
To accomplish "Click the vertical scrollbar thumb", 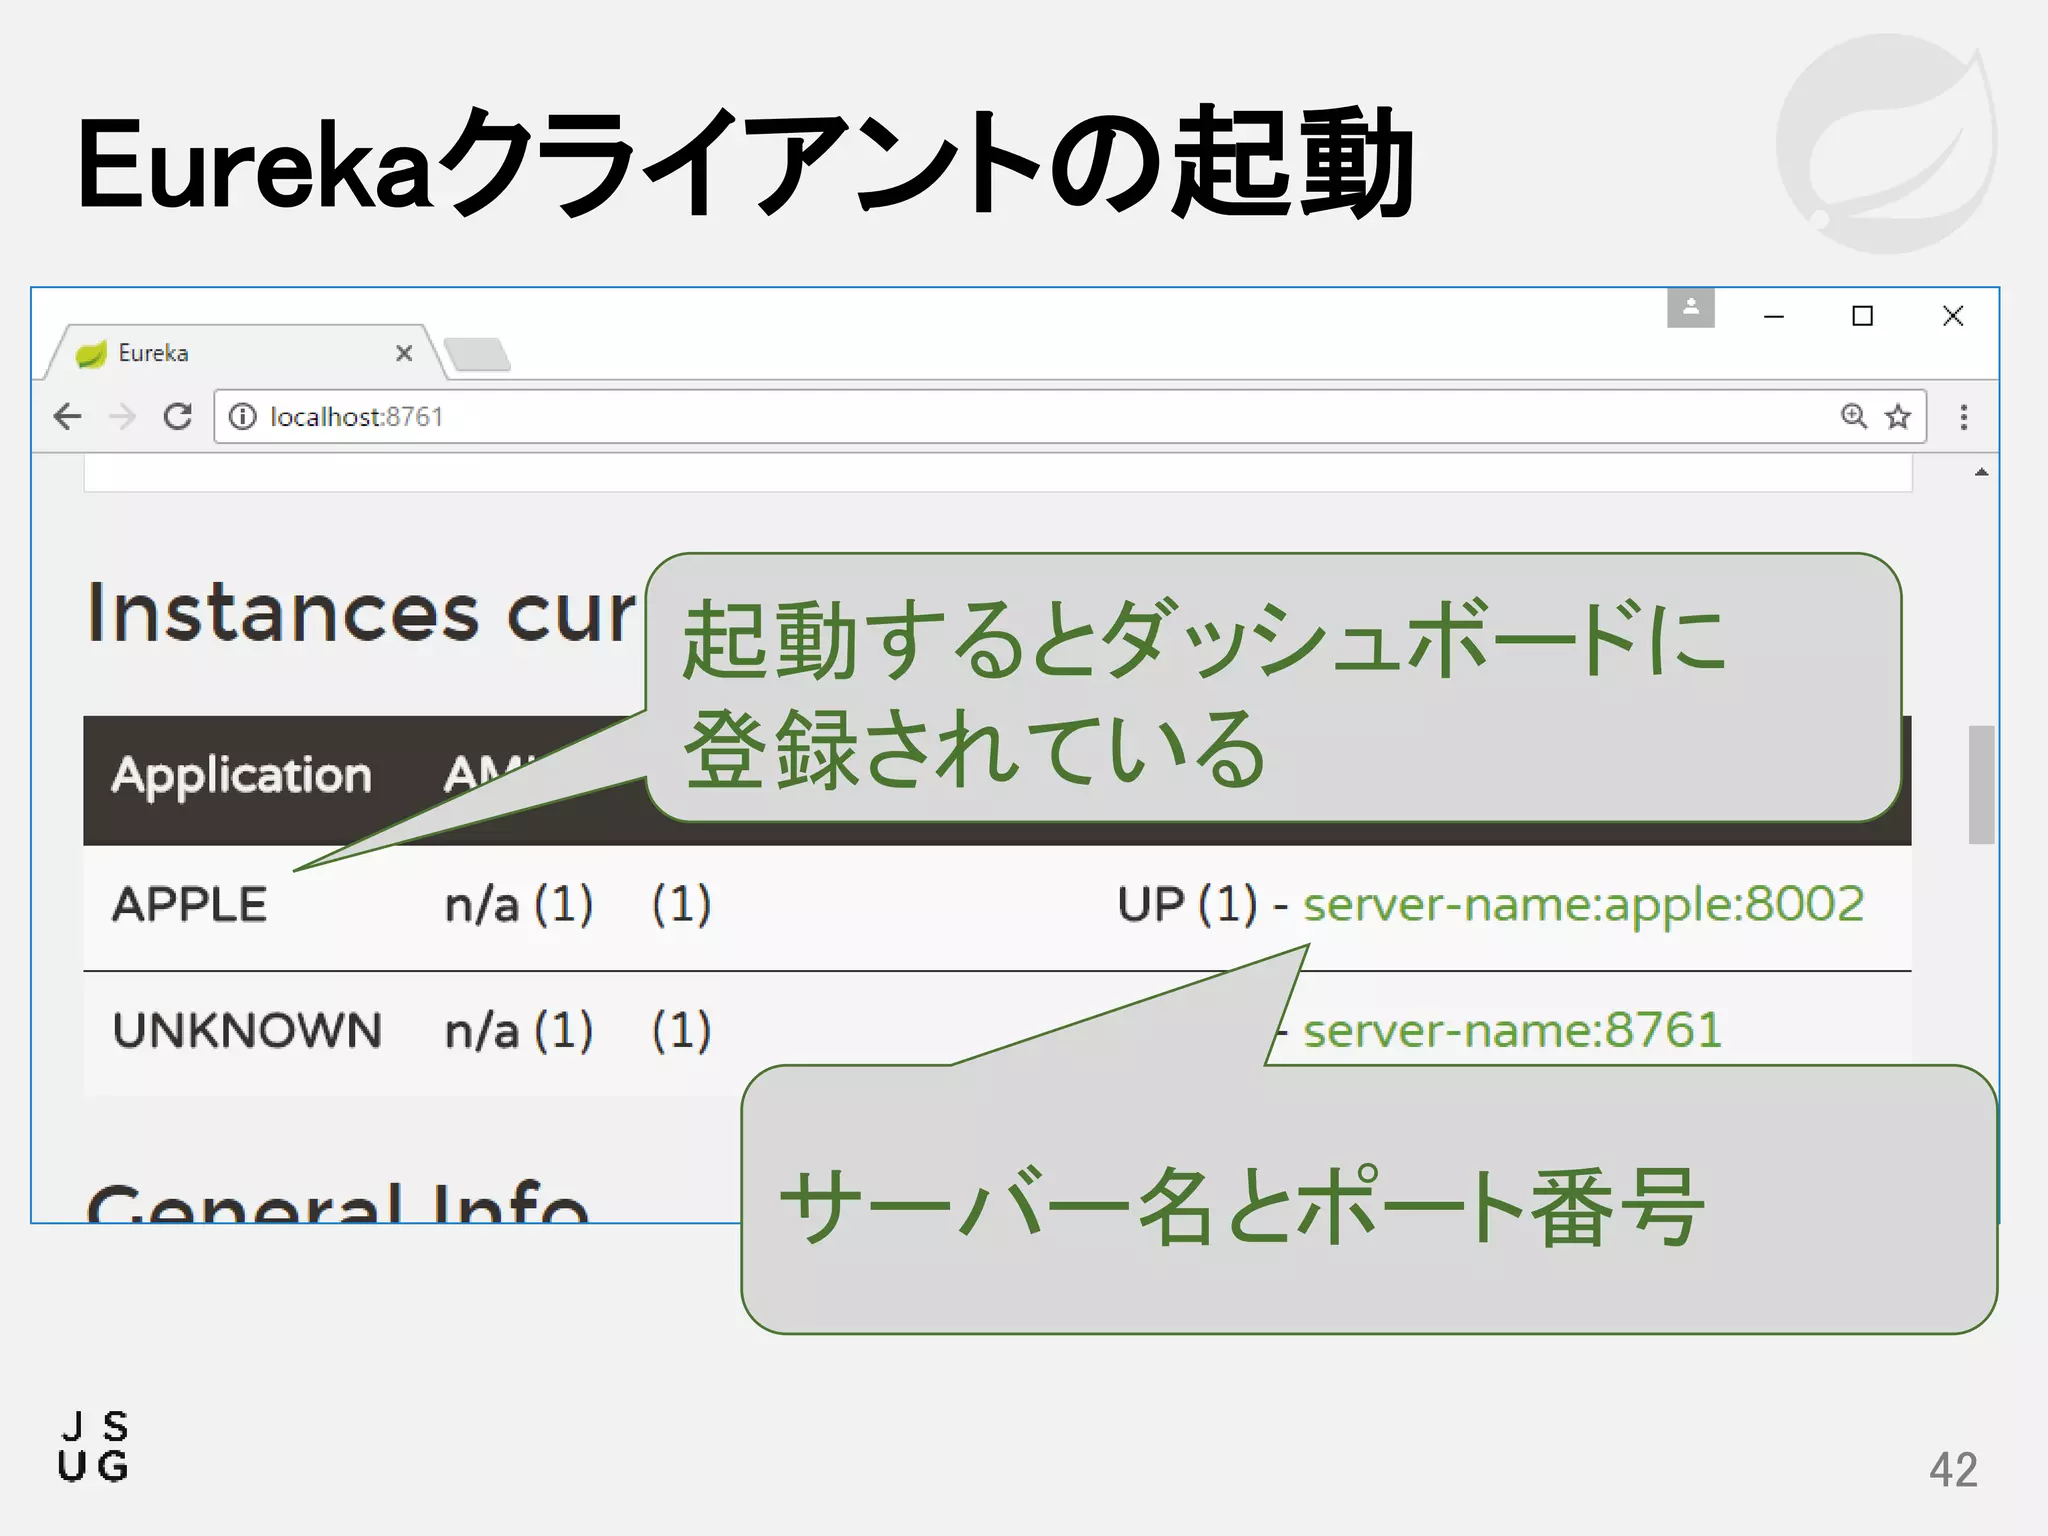I will 1981,785.
